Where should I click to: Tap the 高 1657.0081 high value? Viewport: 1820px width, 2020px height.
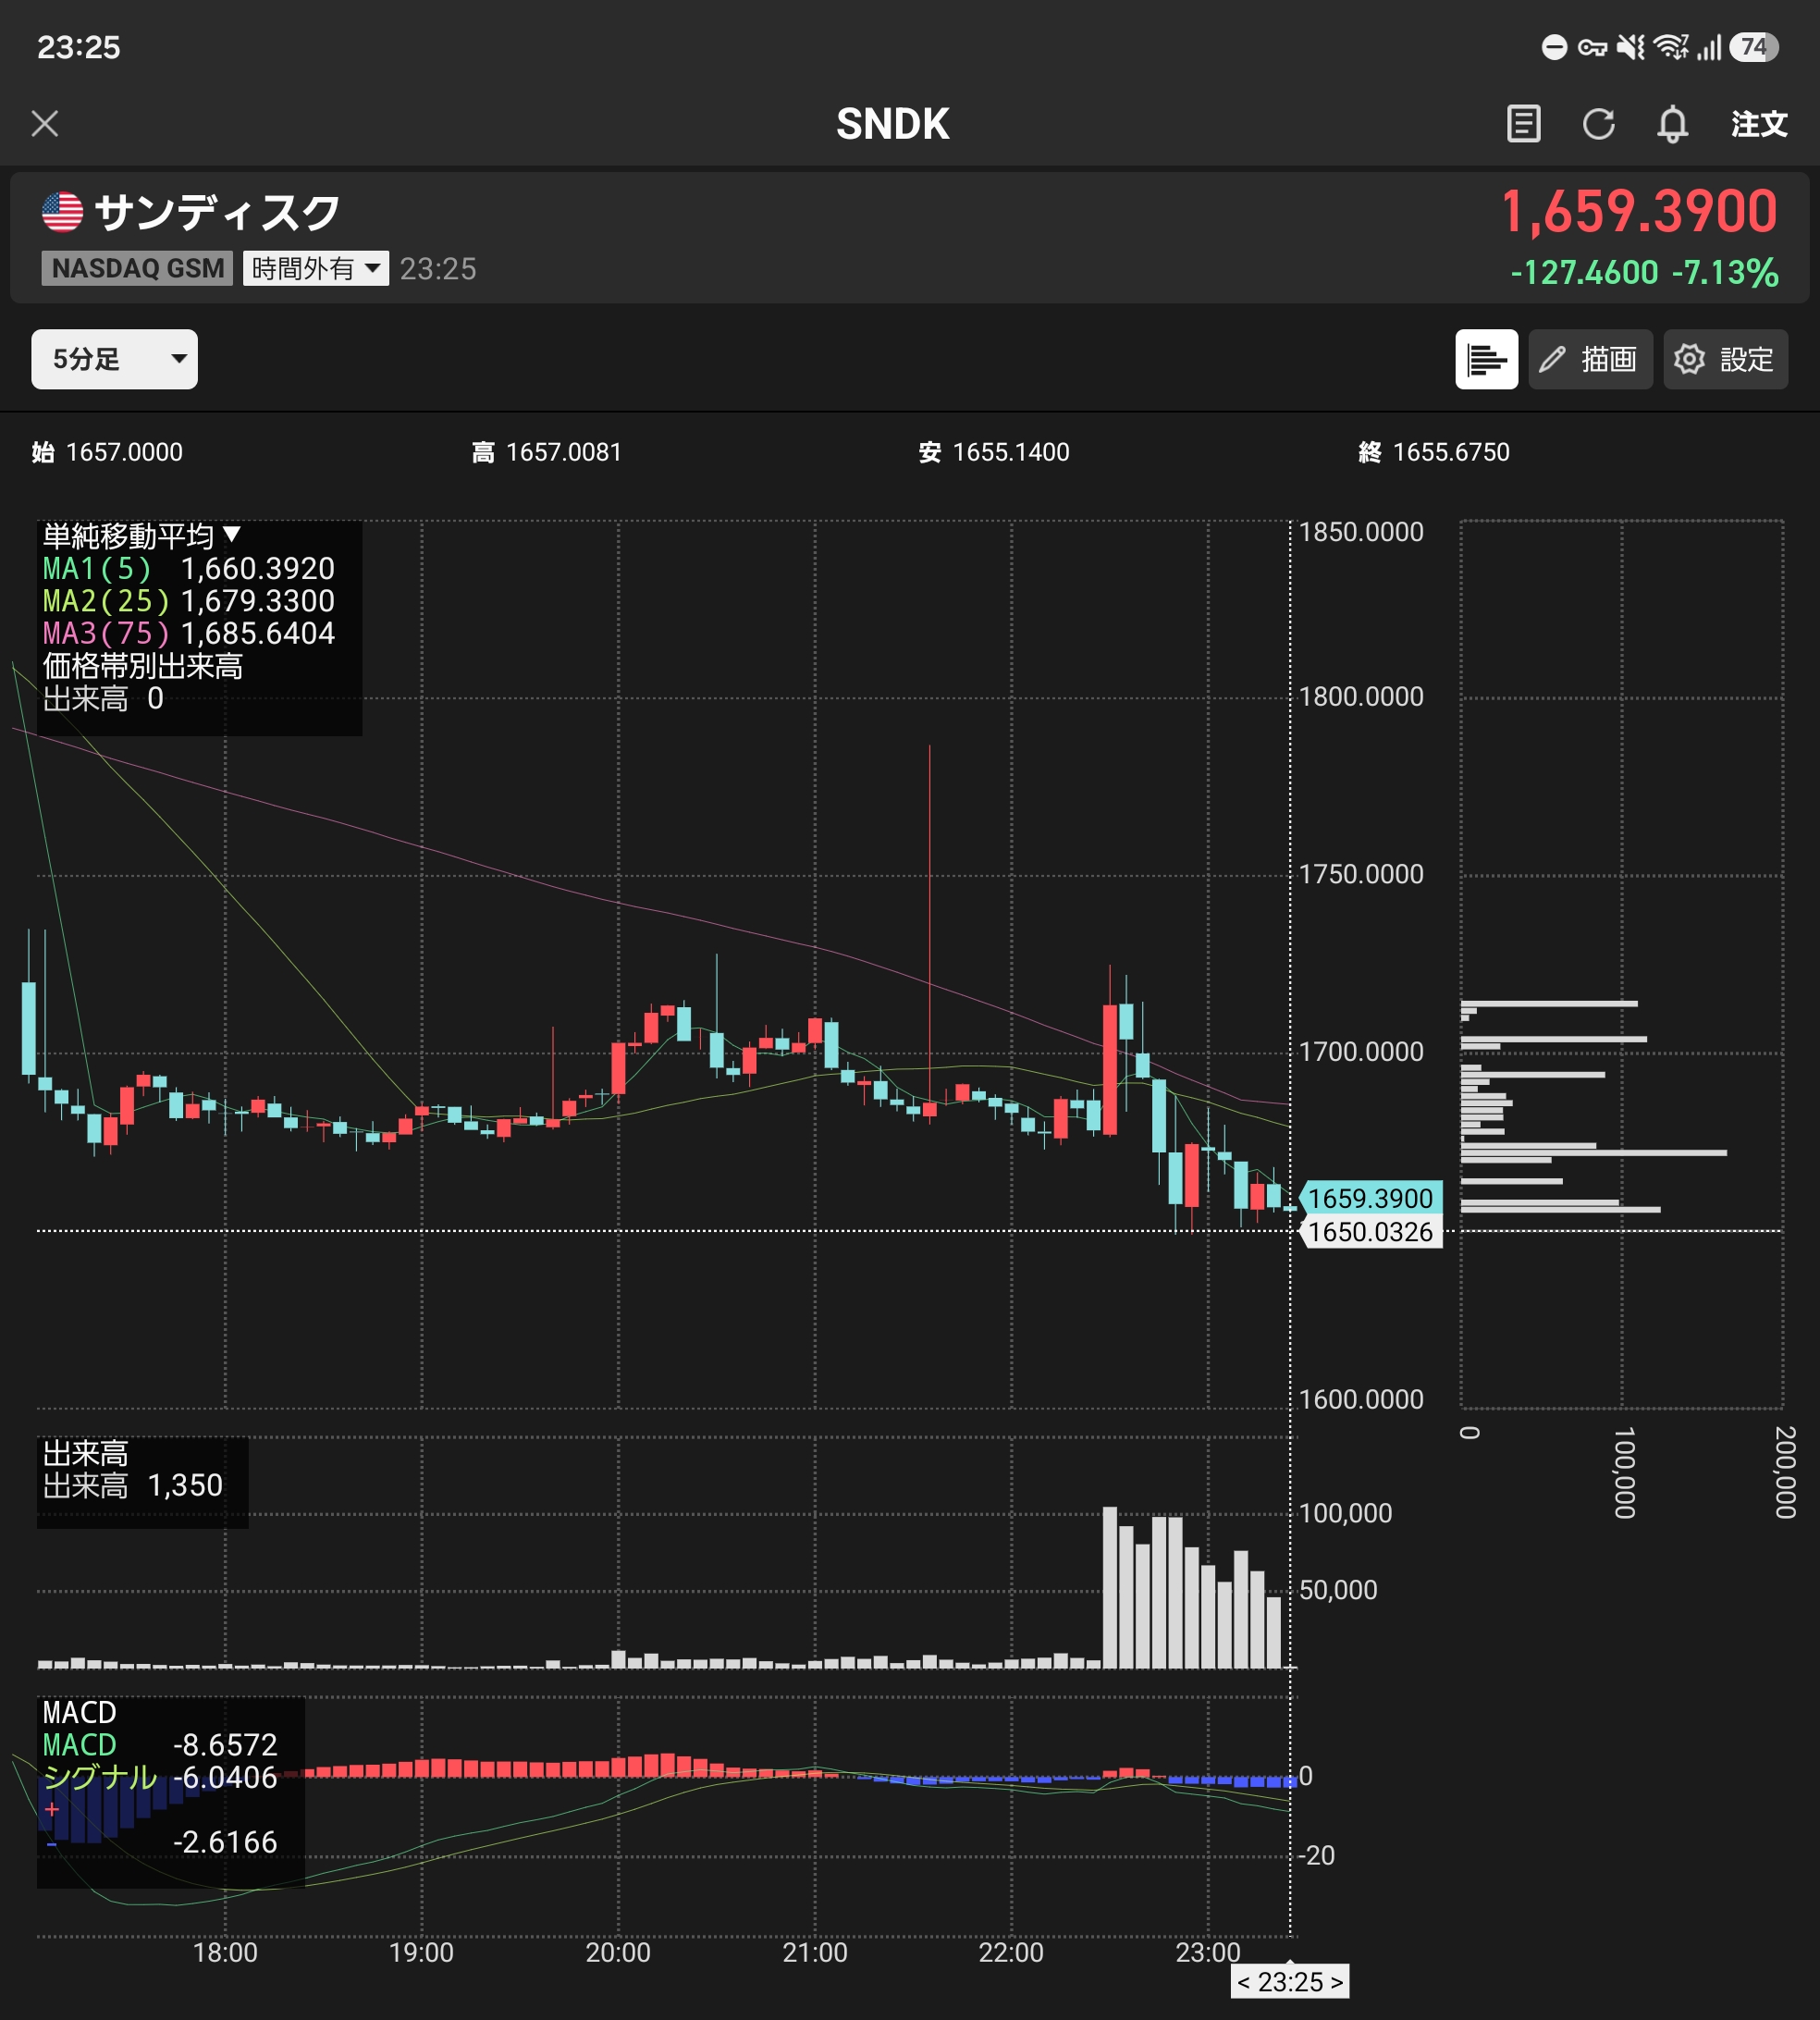coord(546,452)
